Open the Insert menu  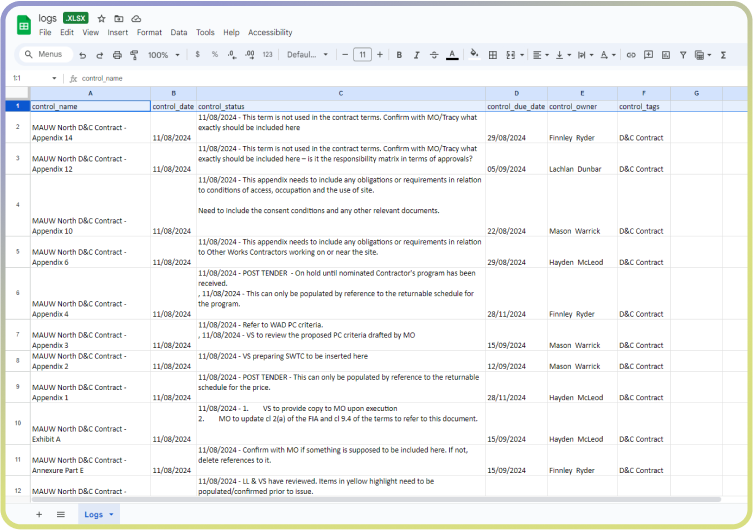(117, 32)
